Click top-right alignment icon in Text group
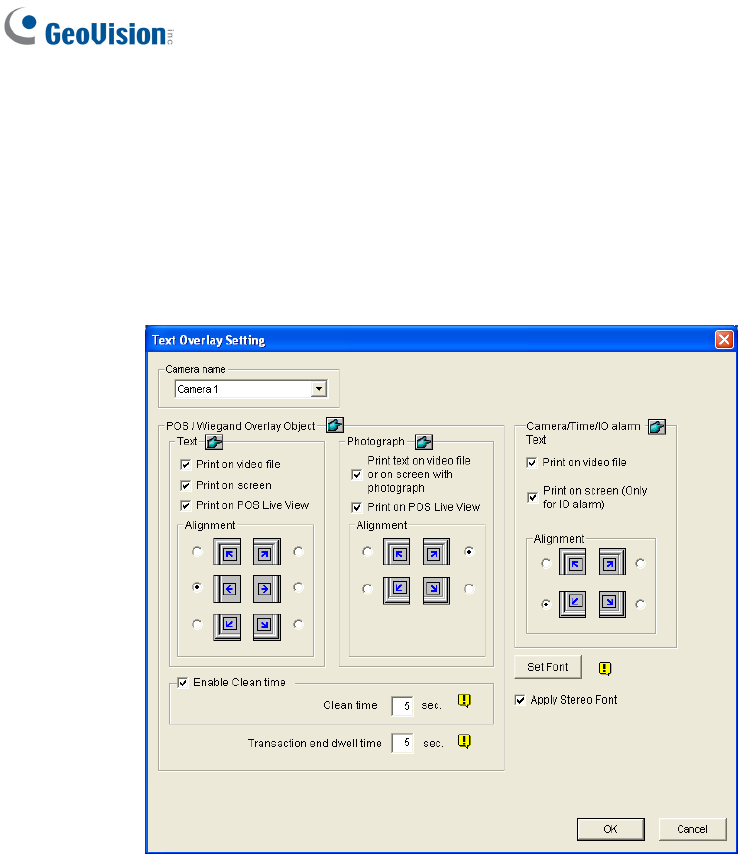 click(267, 552)
